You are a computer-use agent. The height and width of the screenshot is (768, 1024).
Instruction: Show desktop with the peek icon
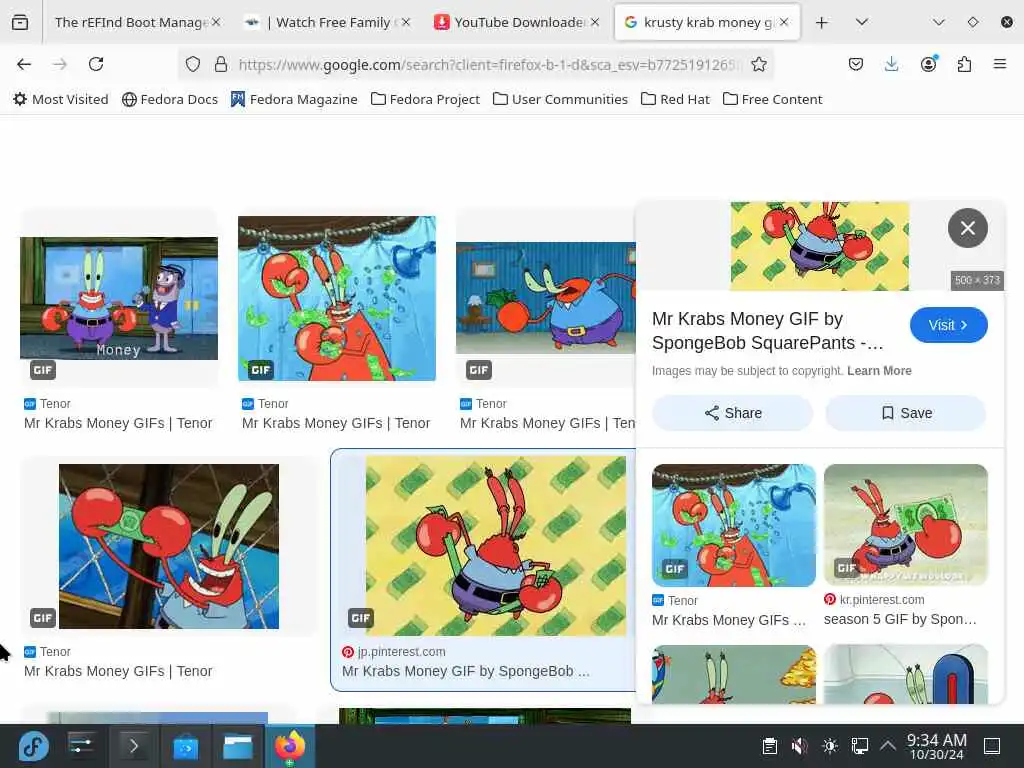point(992,746)
